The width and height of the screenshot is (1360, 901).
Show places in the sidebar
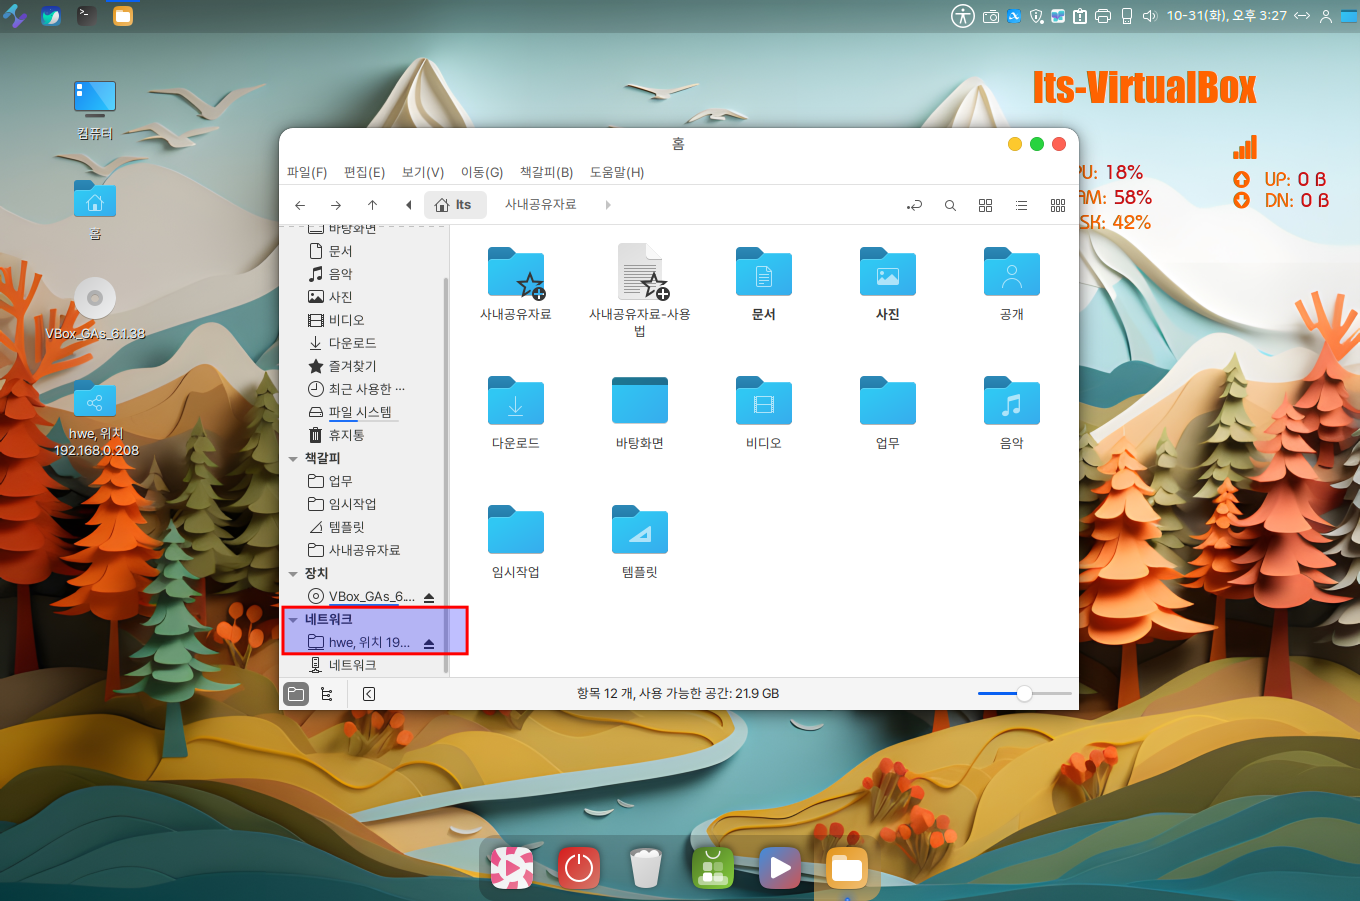[x=296, y=694]
